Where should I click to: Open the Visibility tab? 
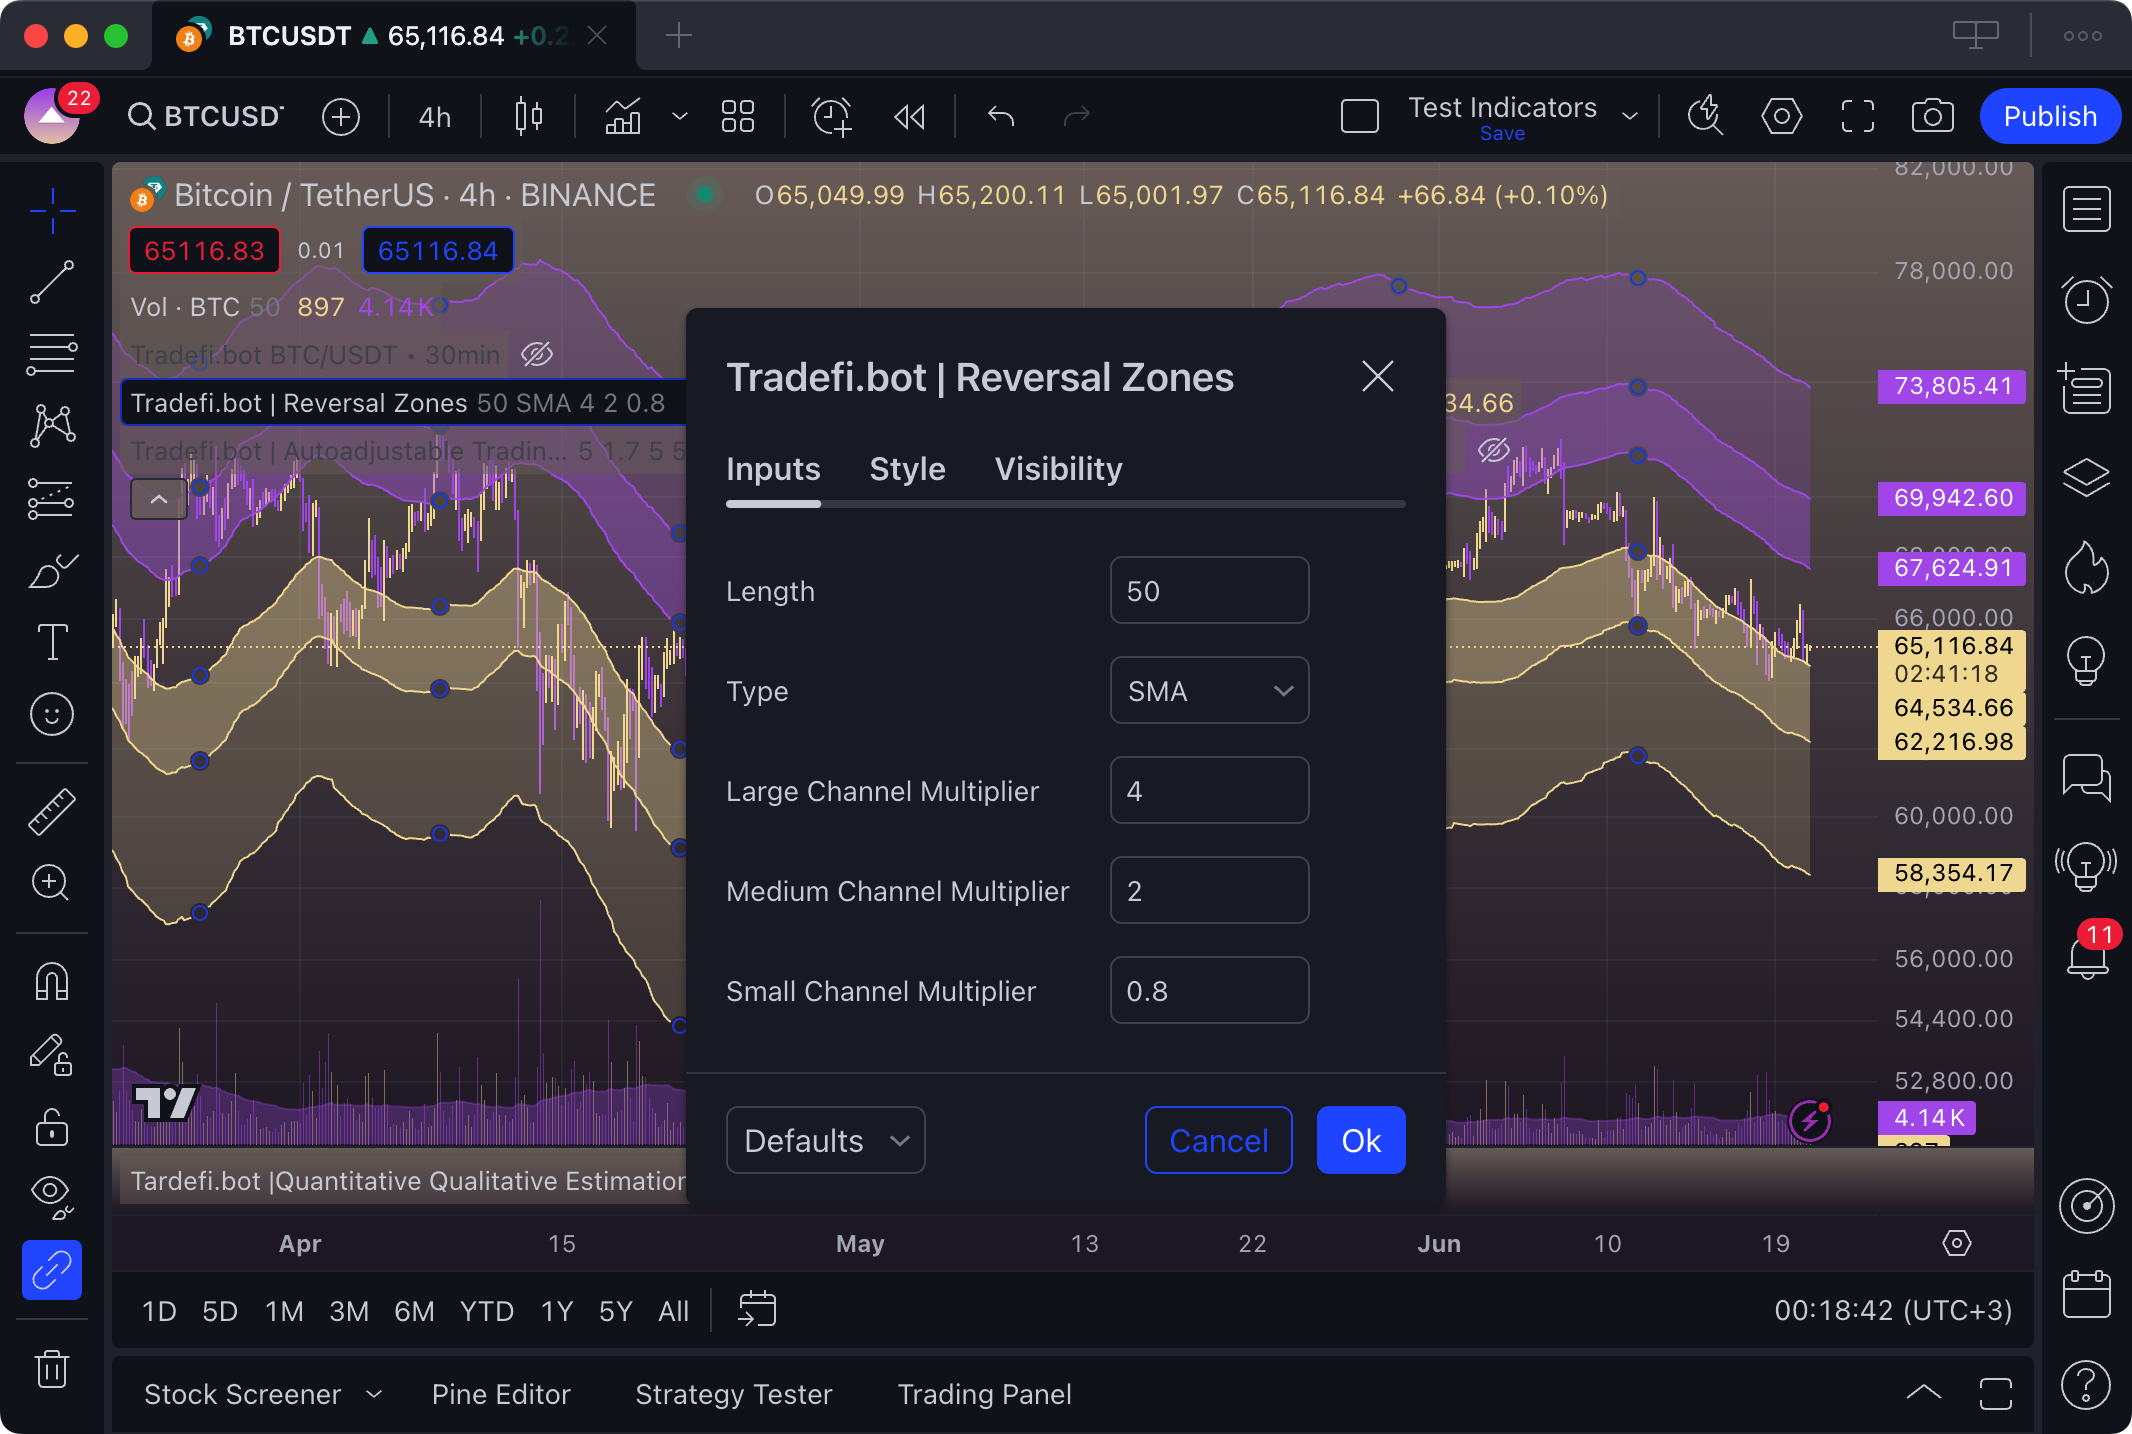(x=1058, y=469)
